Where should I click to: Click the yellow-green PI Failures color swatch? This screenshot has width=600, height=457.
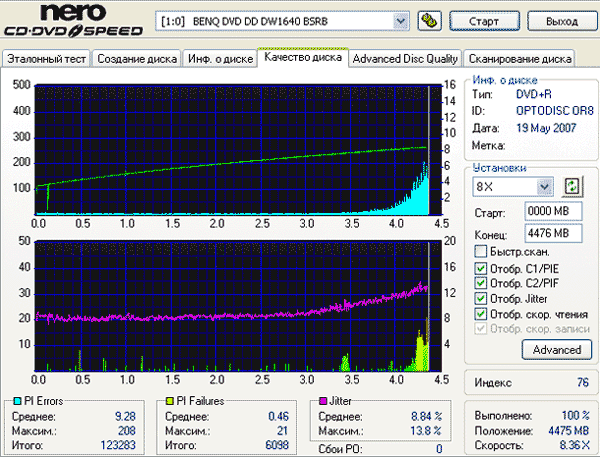[170, 401]
